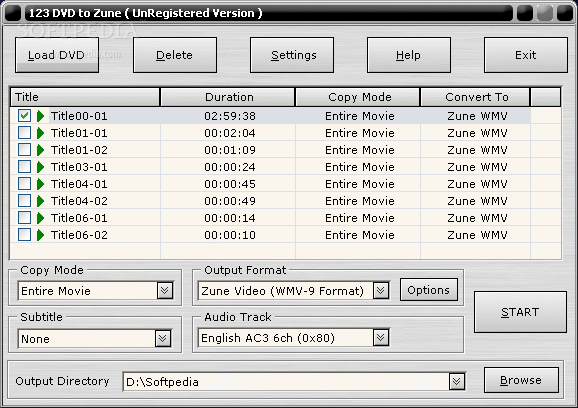Viewport: 578px width, 408px height.
Task: Tick the Title06-02 checkbox
Action: pyautogui.click(x=24, y=234)
